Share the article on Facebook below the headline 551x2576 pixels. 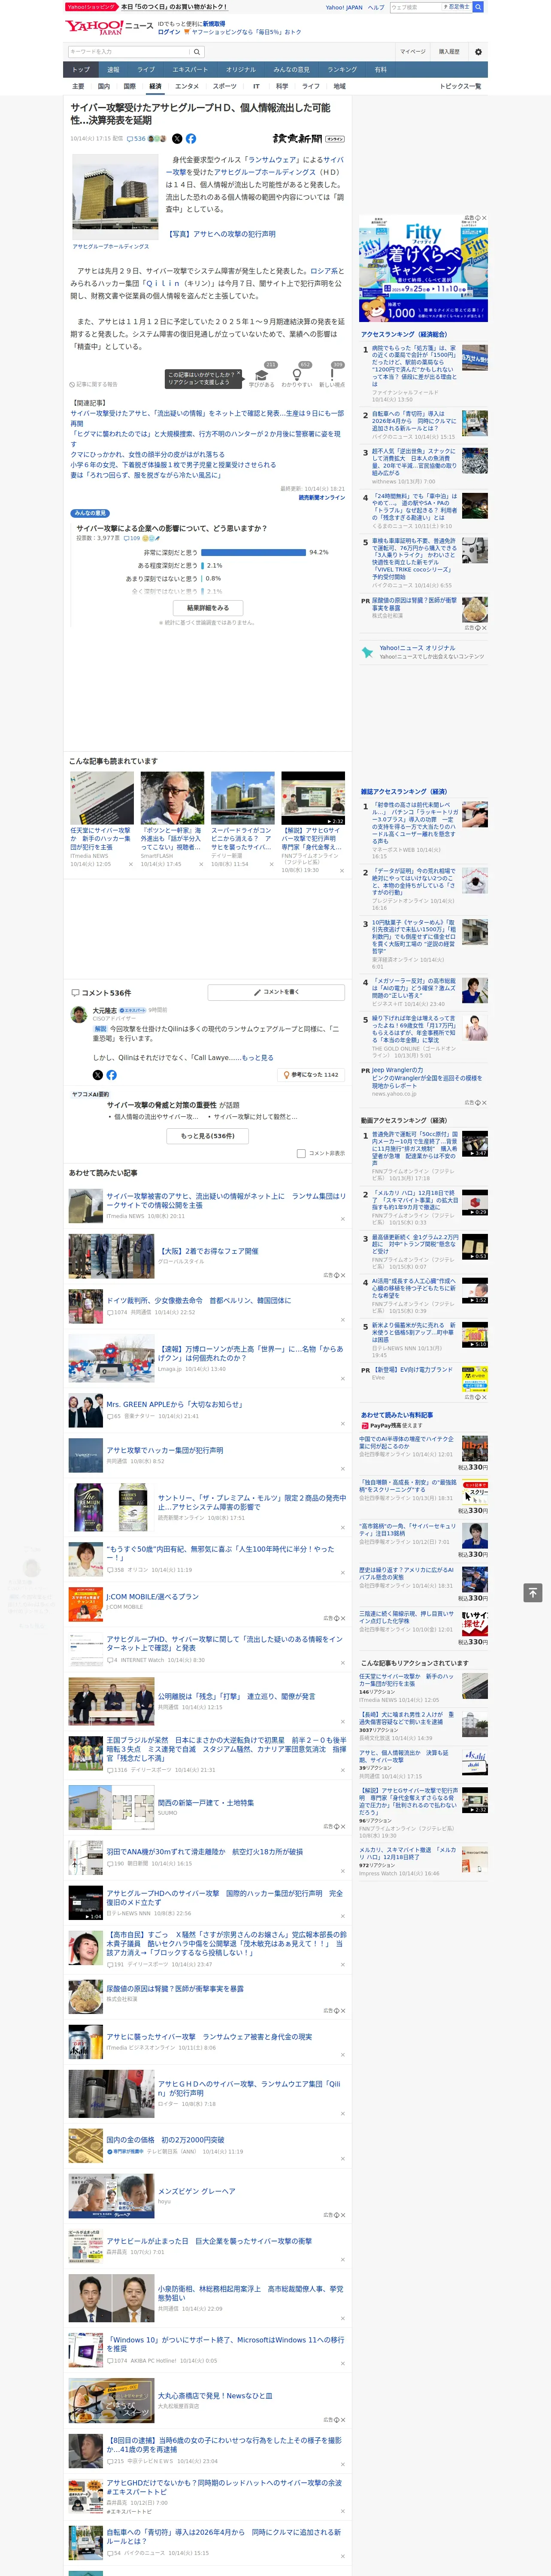(x=191, y=139)
